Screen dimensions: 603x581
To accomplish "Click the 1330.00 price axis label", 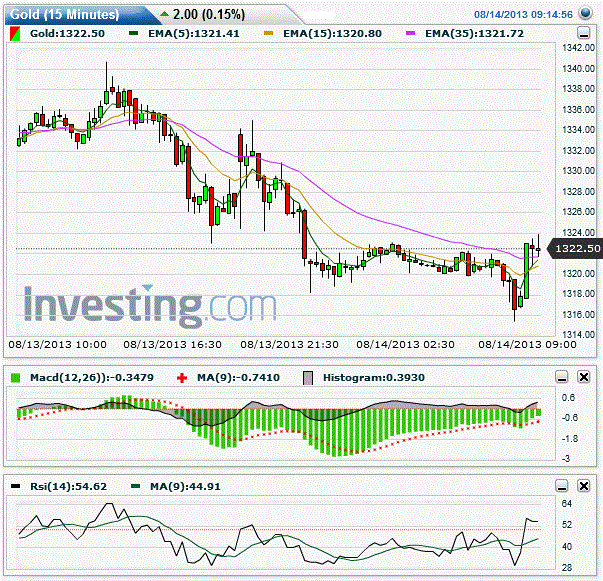I will [x=578, y=170].
